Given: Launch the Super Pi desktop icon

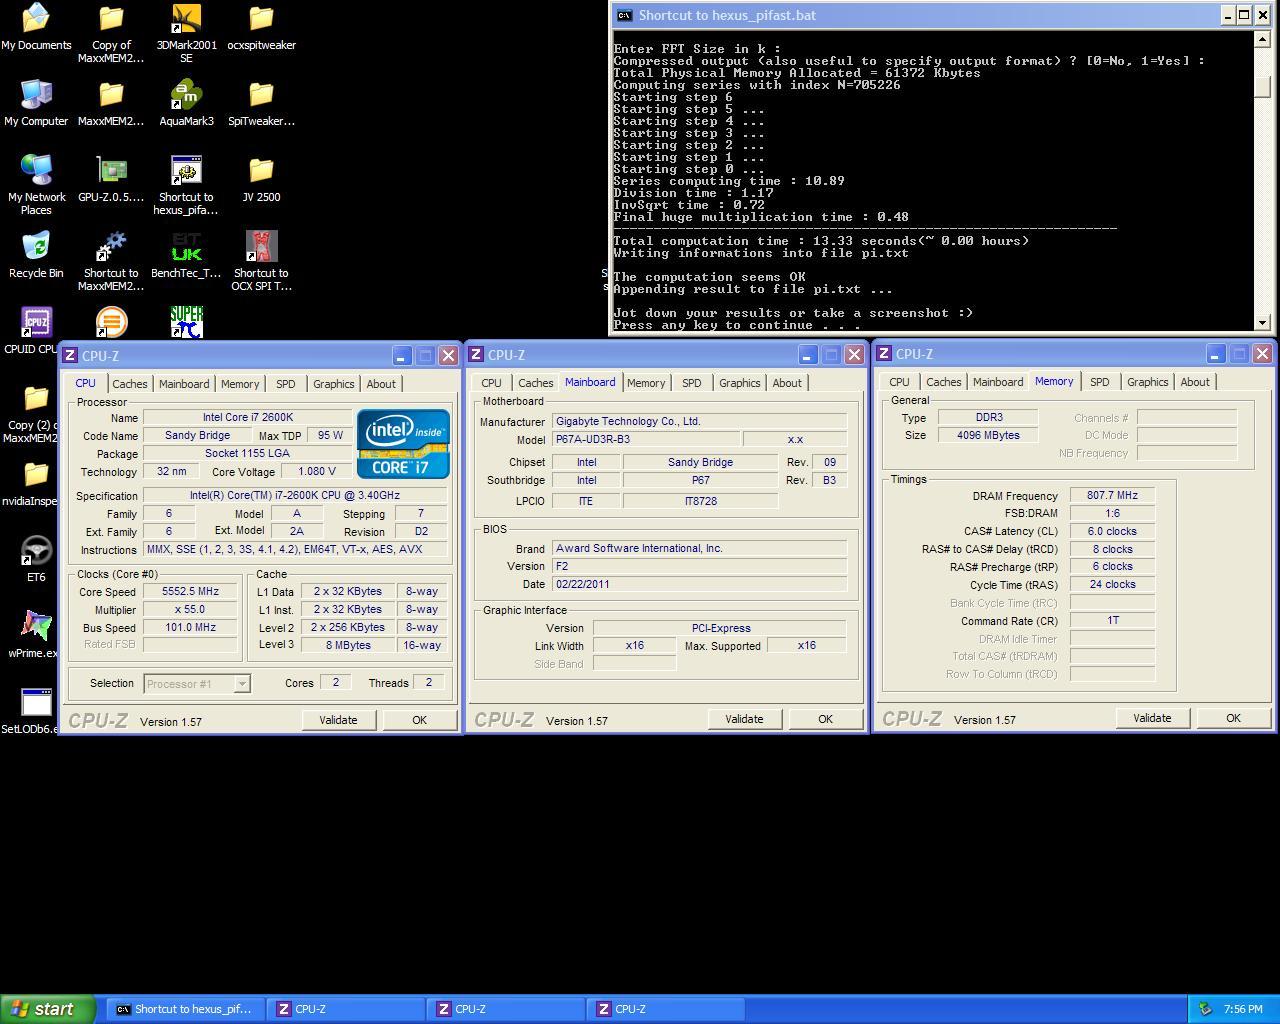Looking at the screenshot, I should pos(186,322).
